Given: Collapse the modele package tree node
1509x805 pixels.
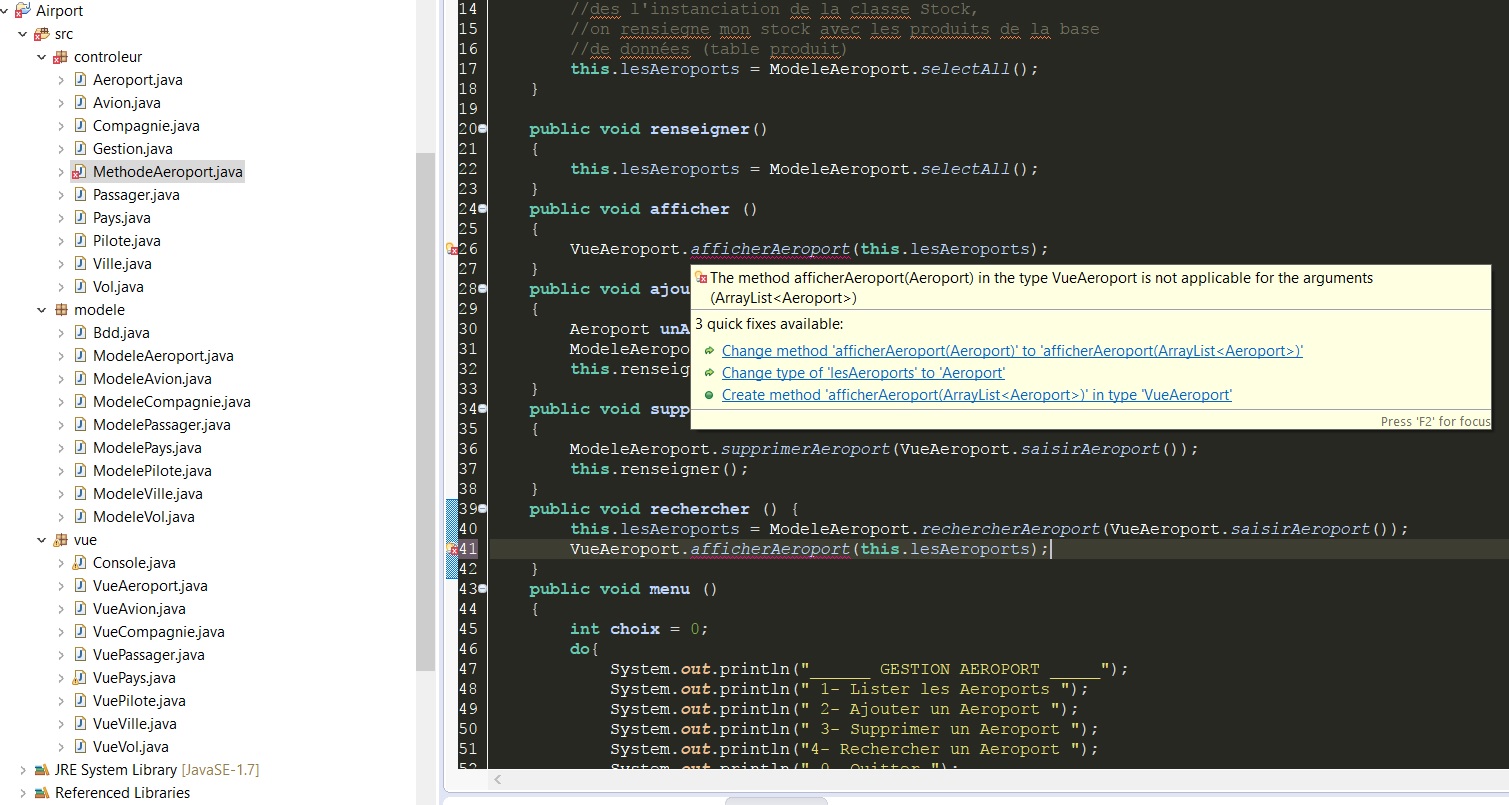Looking at the screenshot, I should 42,310.
